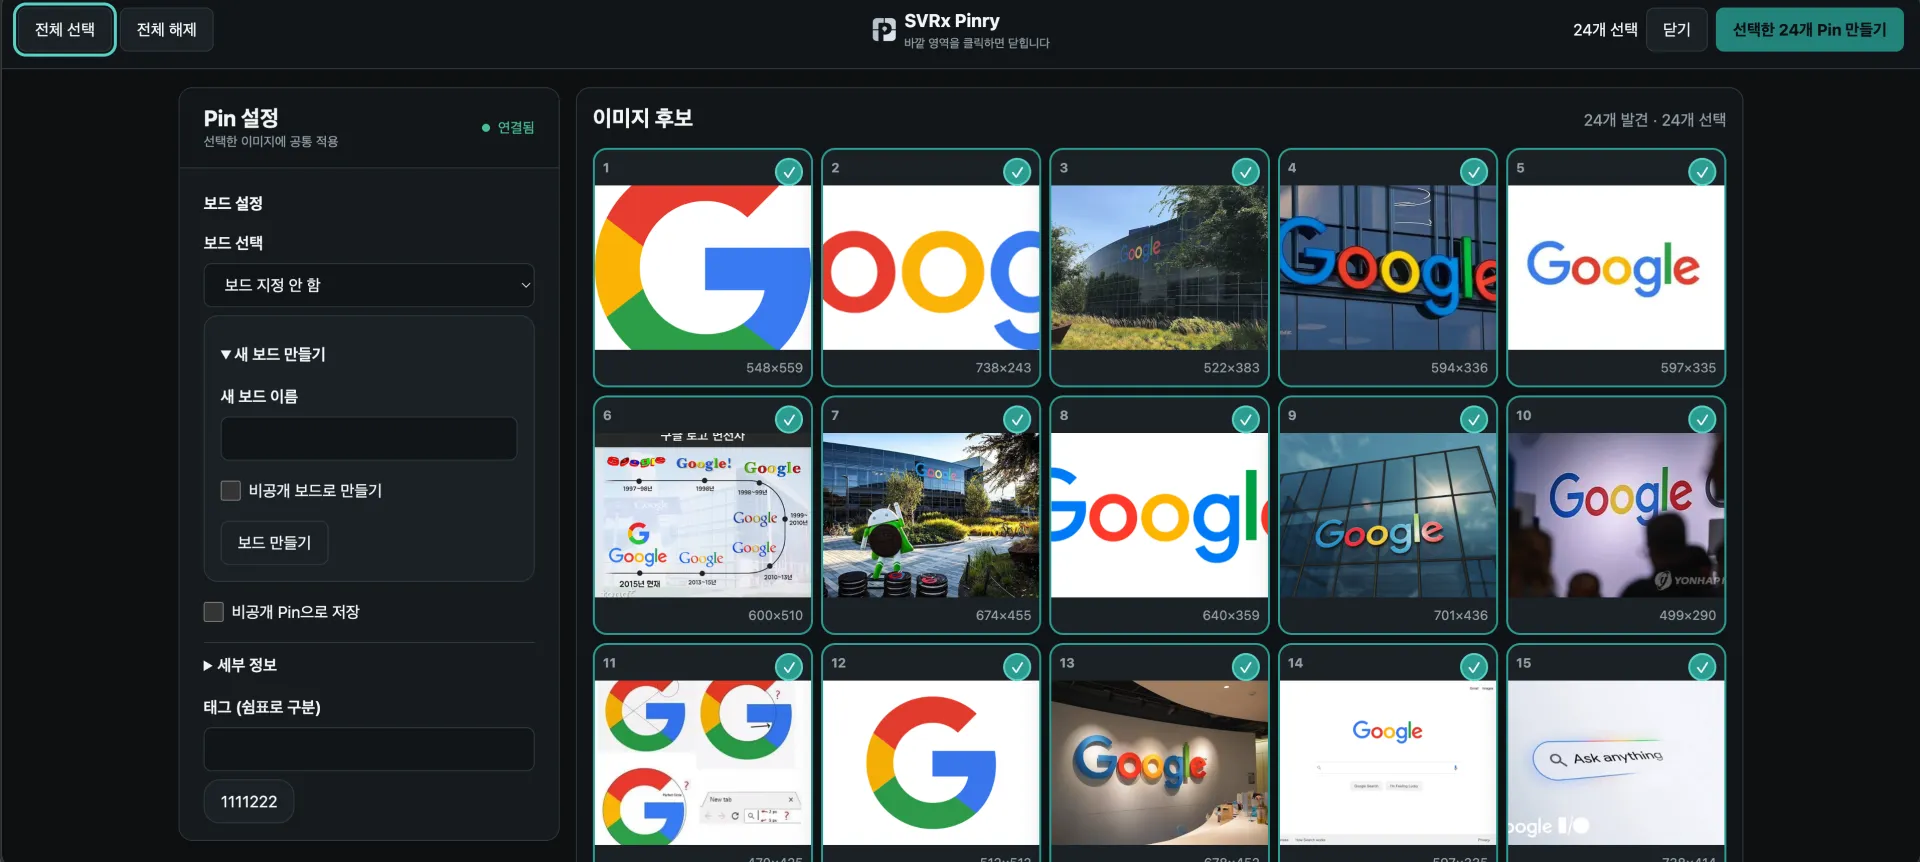Select the 640×359 Google wordmark thumbnail
Image resolution: width=1920 pixels, height=862 pixels.
1159,515
